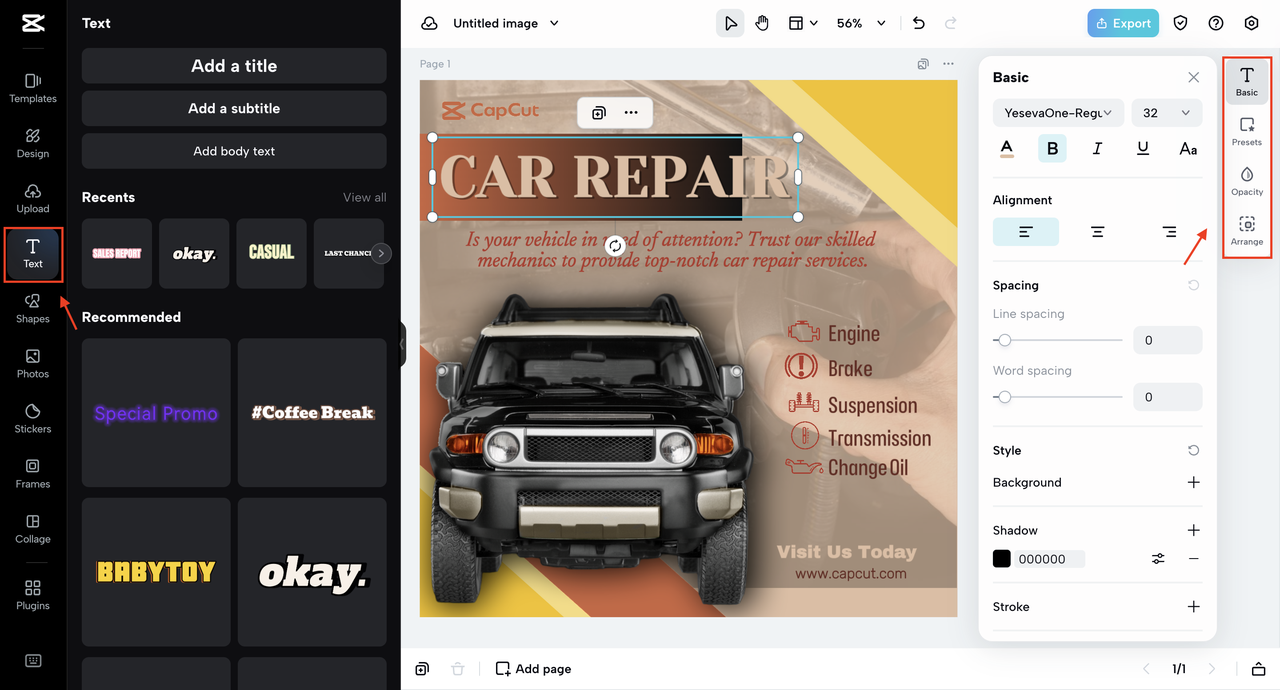Open the Collage sidebar panel
Screen dimensions: 1280x690
click(33, 527)
